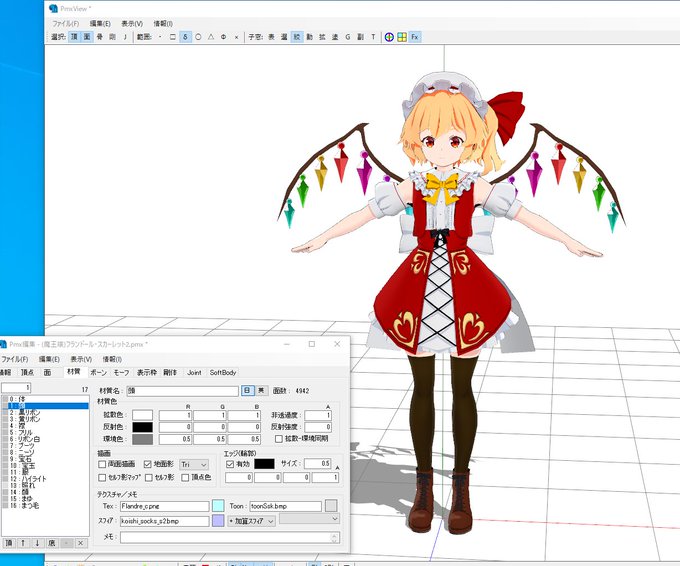This screenshot has height=566, width=680.
Task: Click the yellow four-pane grid icon
Action: (402, 37)
